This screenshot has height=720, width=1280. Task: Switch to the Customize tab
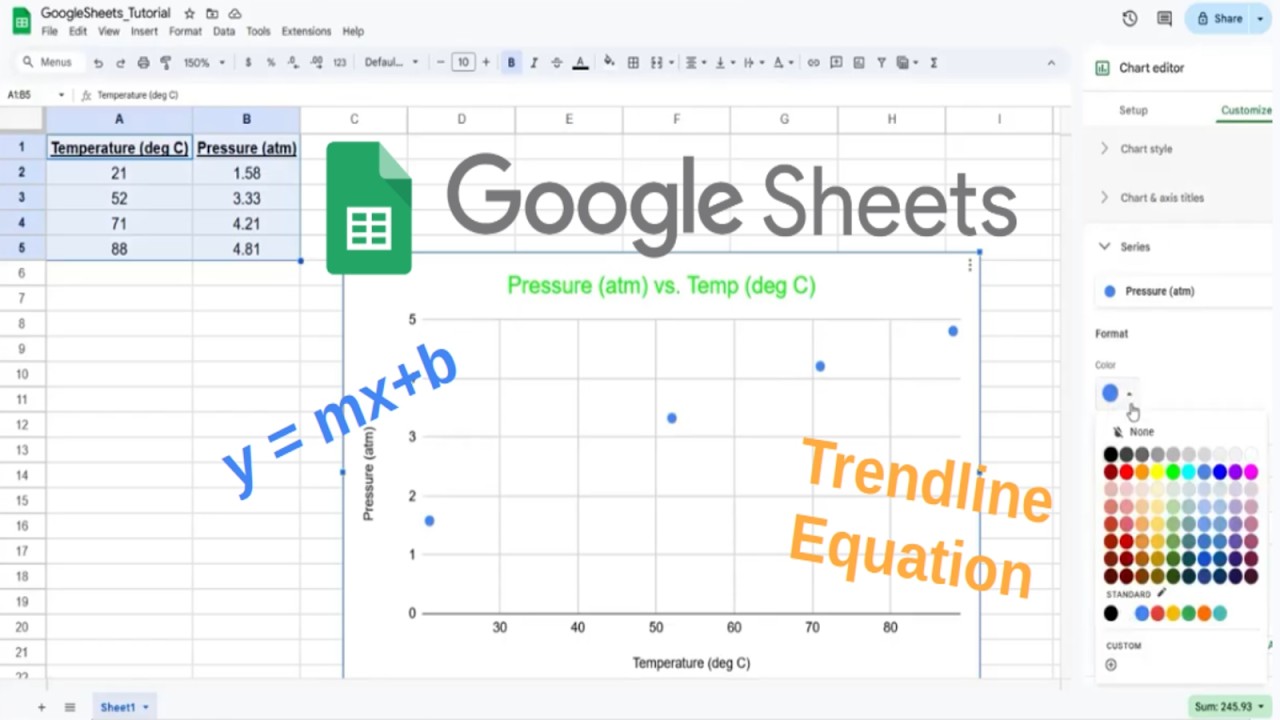click(x=1246, y=110)
